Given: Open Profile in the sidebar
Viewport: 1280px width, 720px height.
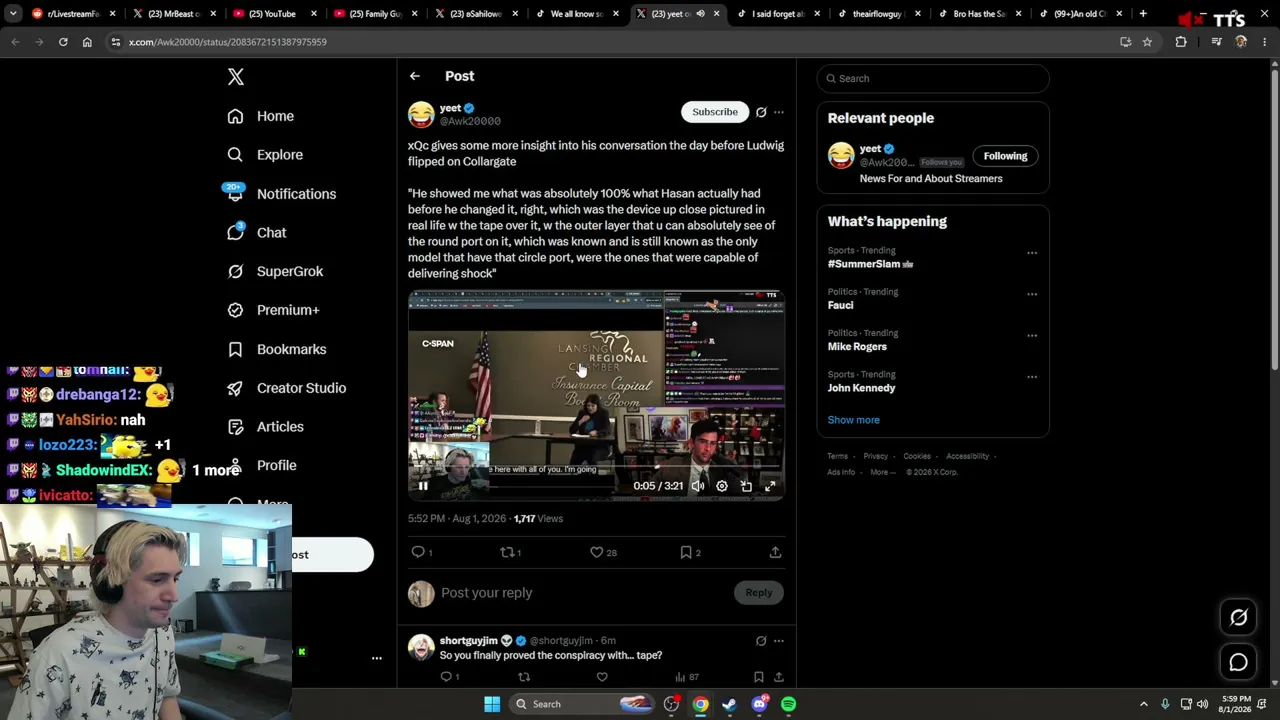Looking at the screenshot, I should pos(262,465).
